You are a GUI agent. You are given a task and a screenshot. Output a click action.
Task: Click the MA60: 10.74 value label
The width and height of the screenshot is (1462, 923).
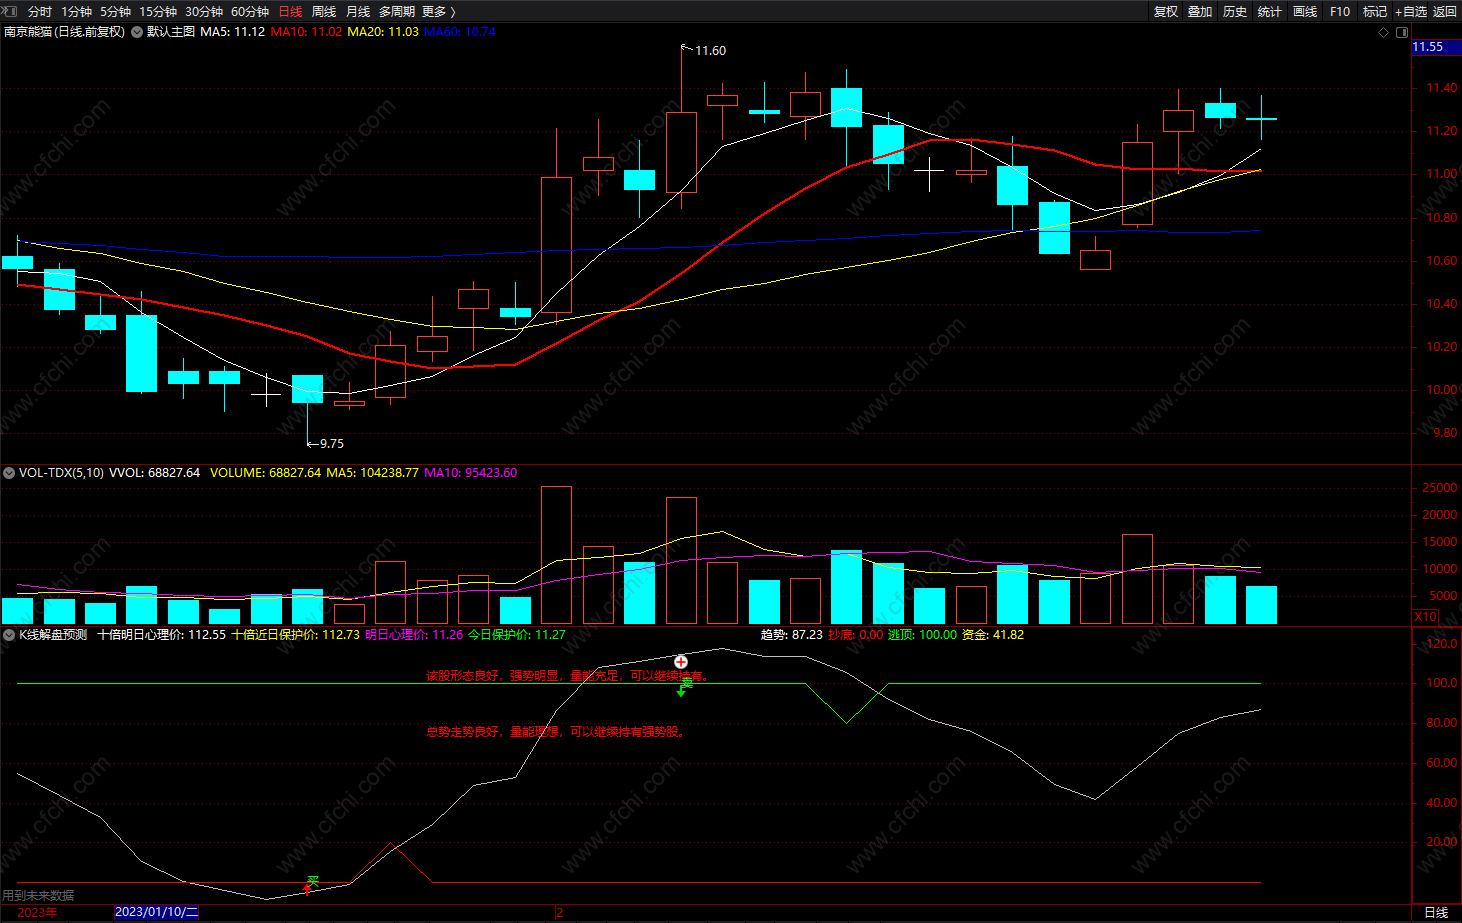tap(460, 32)
